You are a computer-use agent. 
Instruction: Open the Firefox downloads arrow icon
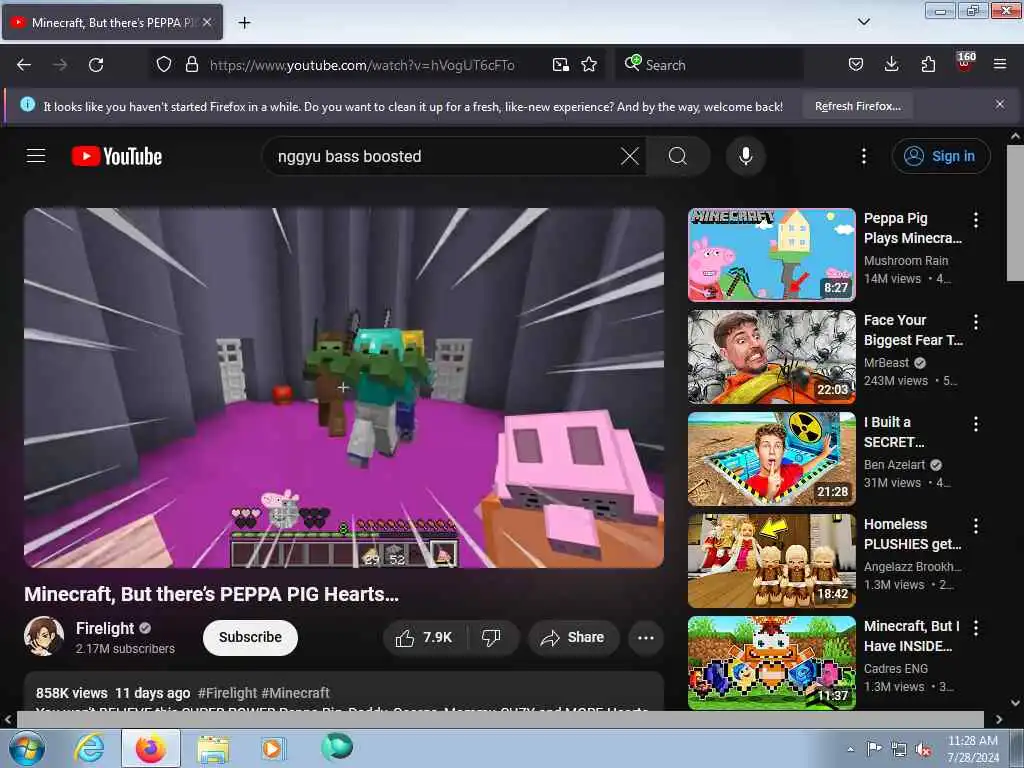tap(891, 65)
